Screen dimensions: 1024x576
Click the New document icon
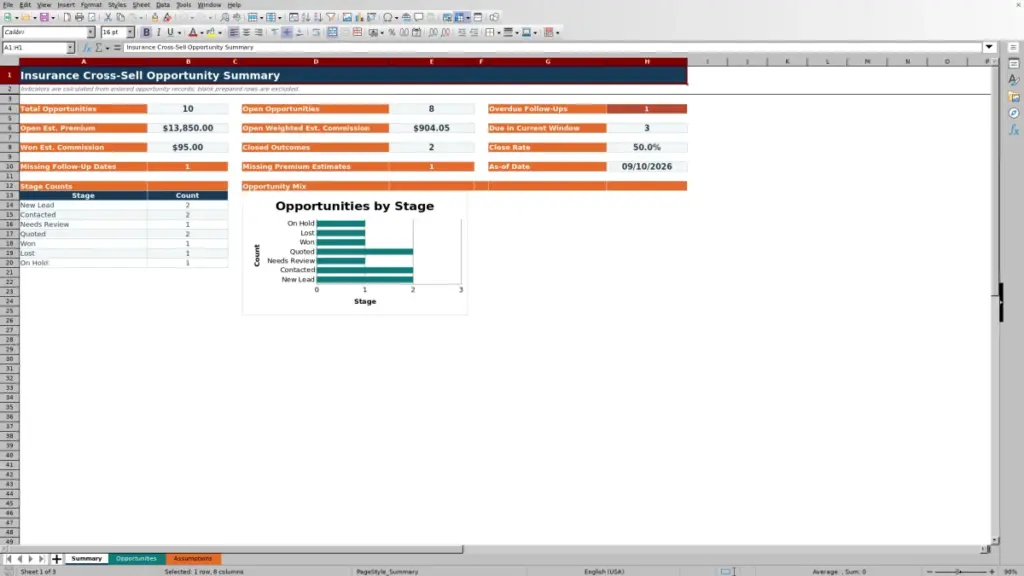(7, 17)
